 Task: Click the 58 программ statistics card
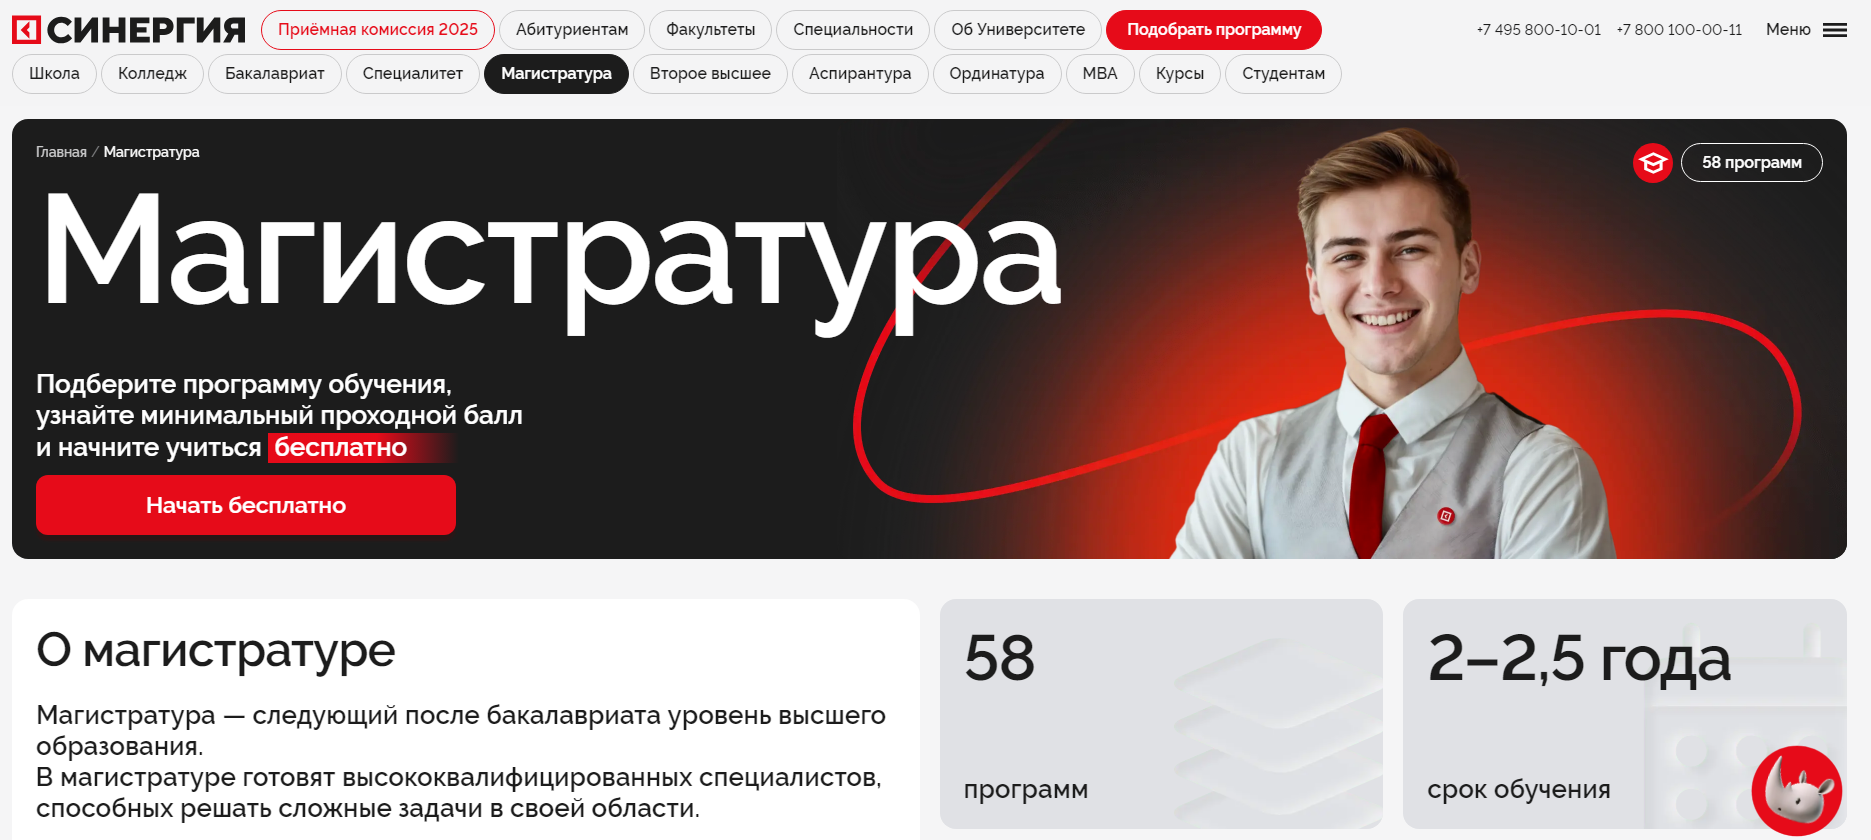tap(1161, 714)
